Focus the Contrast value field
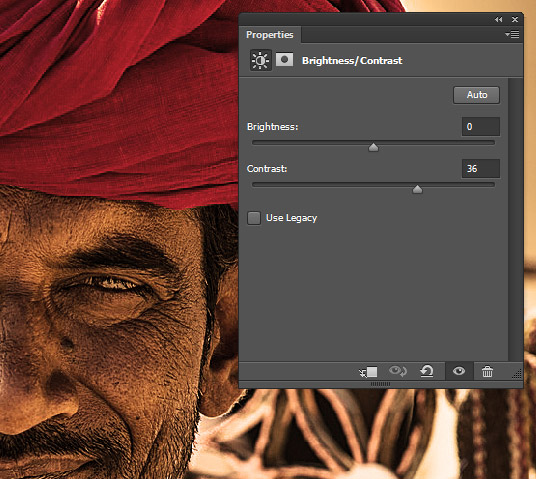The height and width of the screenshot is (479, 536). 481,169
